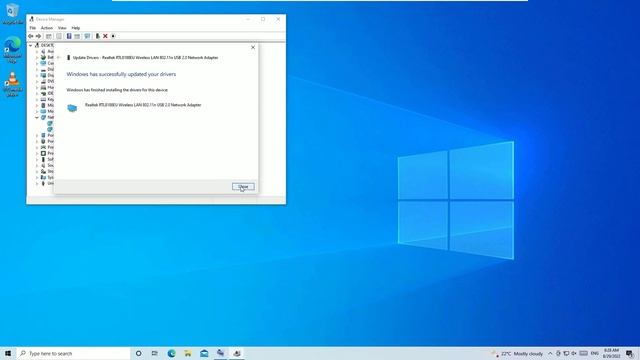
Task: Open Mail app from the taskbar
Action: click(x=204, y=353)
